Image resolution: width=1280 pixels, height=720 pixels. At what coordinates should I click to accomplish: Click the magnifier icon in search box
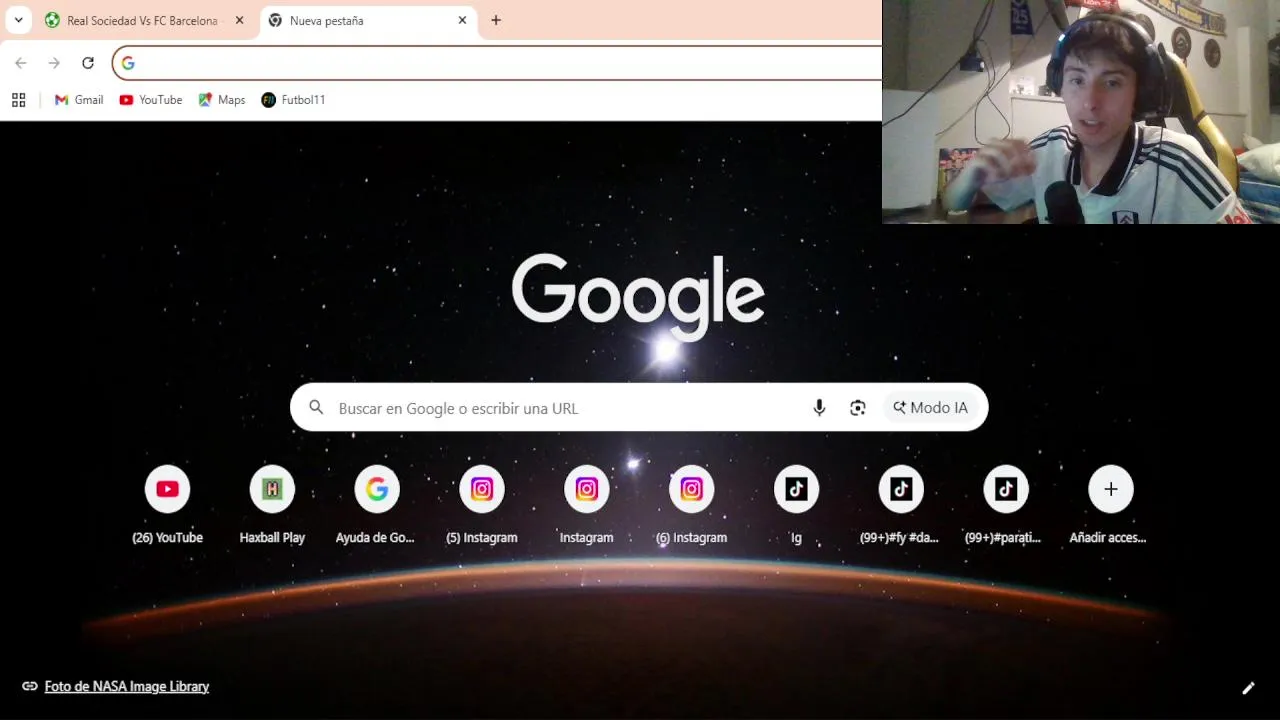pyautogui.click(x=316, y=408)
